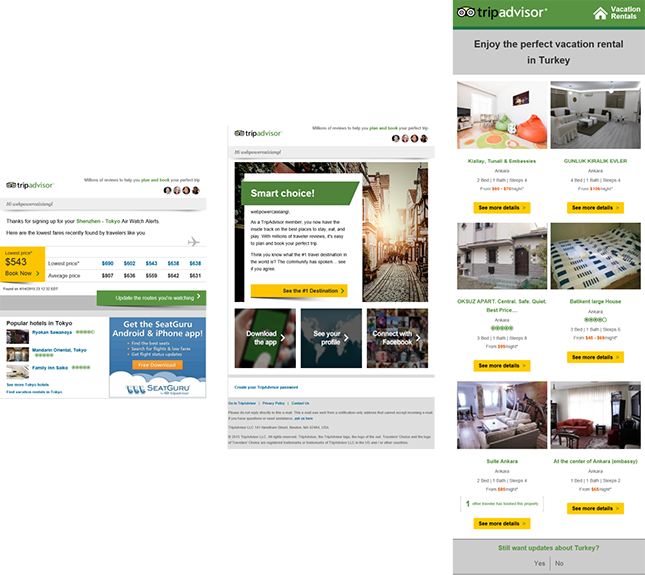Screen dimensions: 645x575
Task: Click the Download the app tile
Action: [x=265, y=338]
